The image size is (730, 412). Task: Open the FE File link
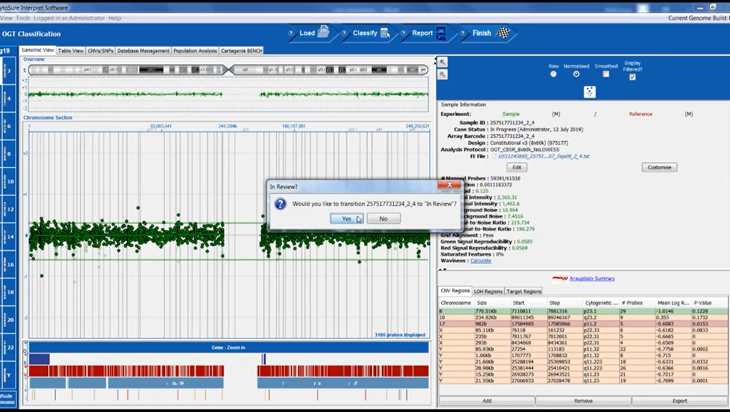[543, 156]
